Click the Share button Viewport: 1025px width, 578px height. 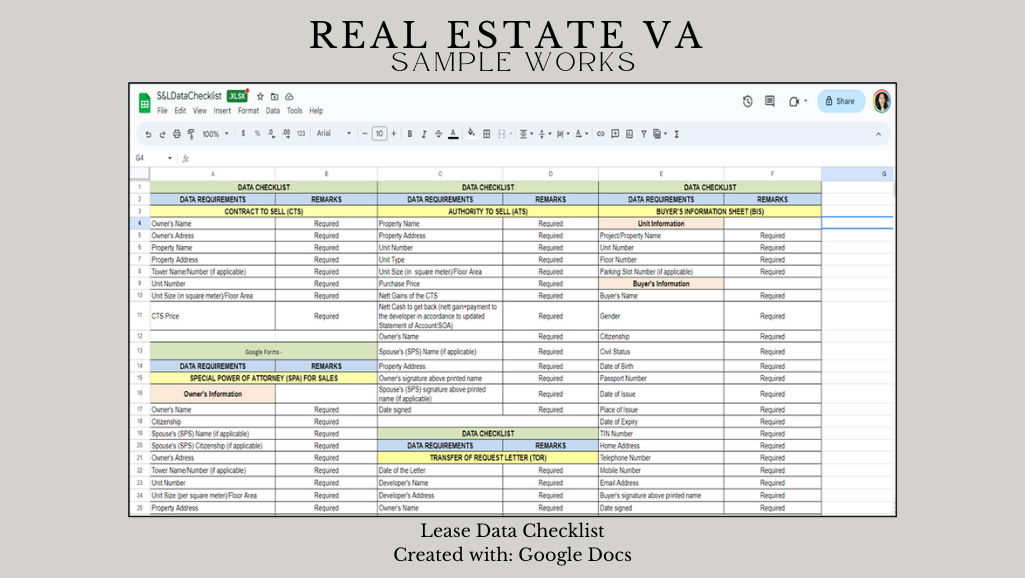coord(841,101)
